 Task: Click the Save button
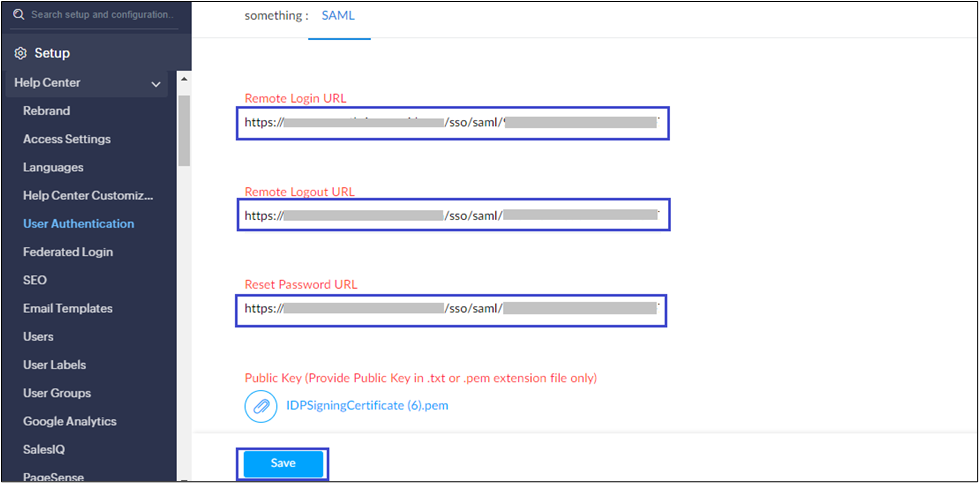pos(283,464)
